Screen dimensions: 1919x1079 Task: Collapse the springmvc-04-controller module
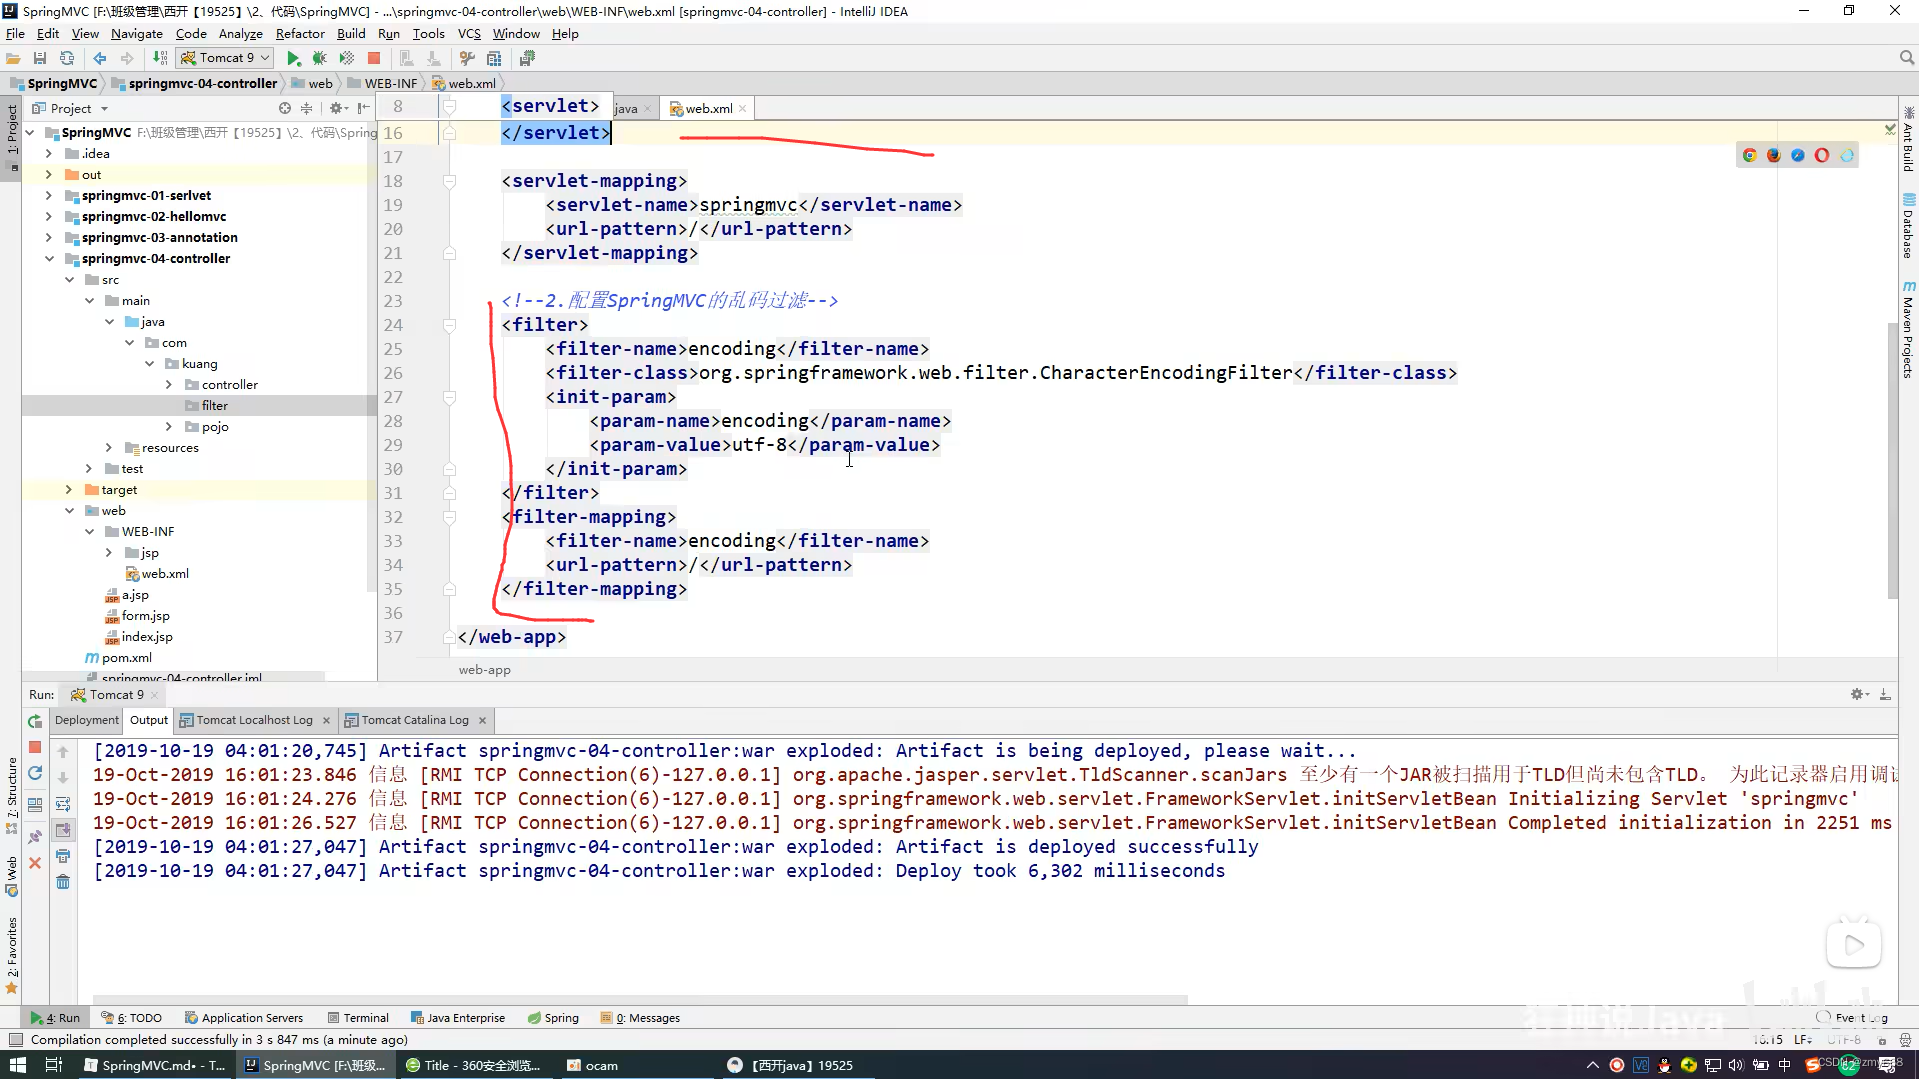click(x=49, y=259)
